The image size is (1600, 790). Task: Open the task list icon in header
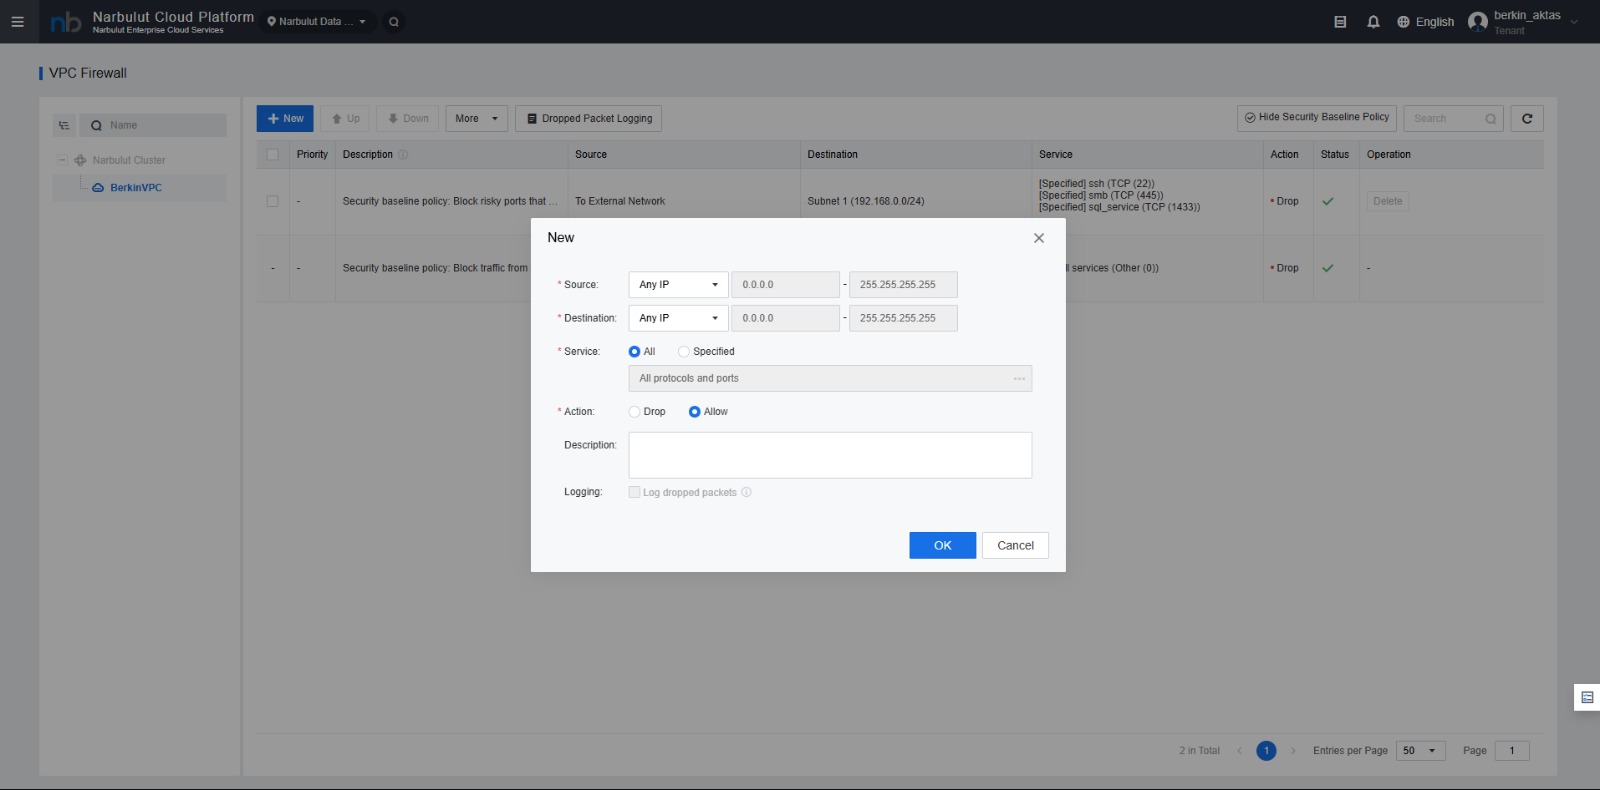pyautogui.click(x=1340, y=22)
